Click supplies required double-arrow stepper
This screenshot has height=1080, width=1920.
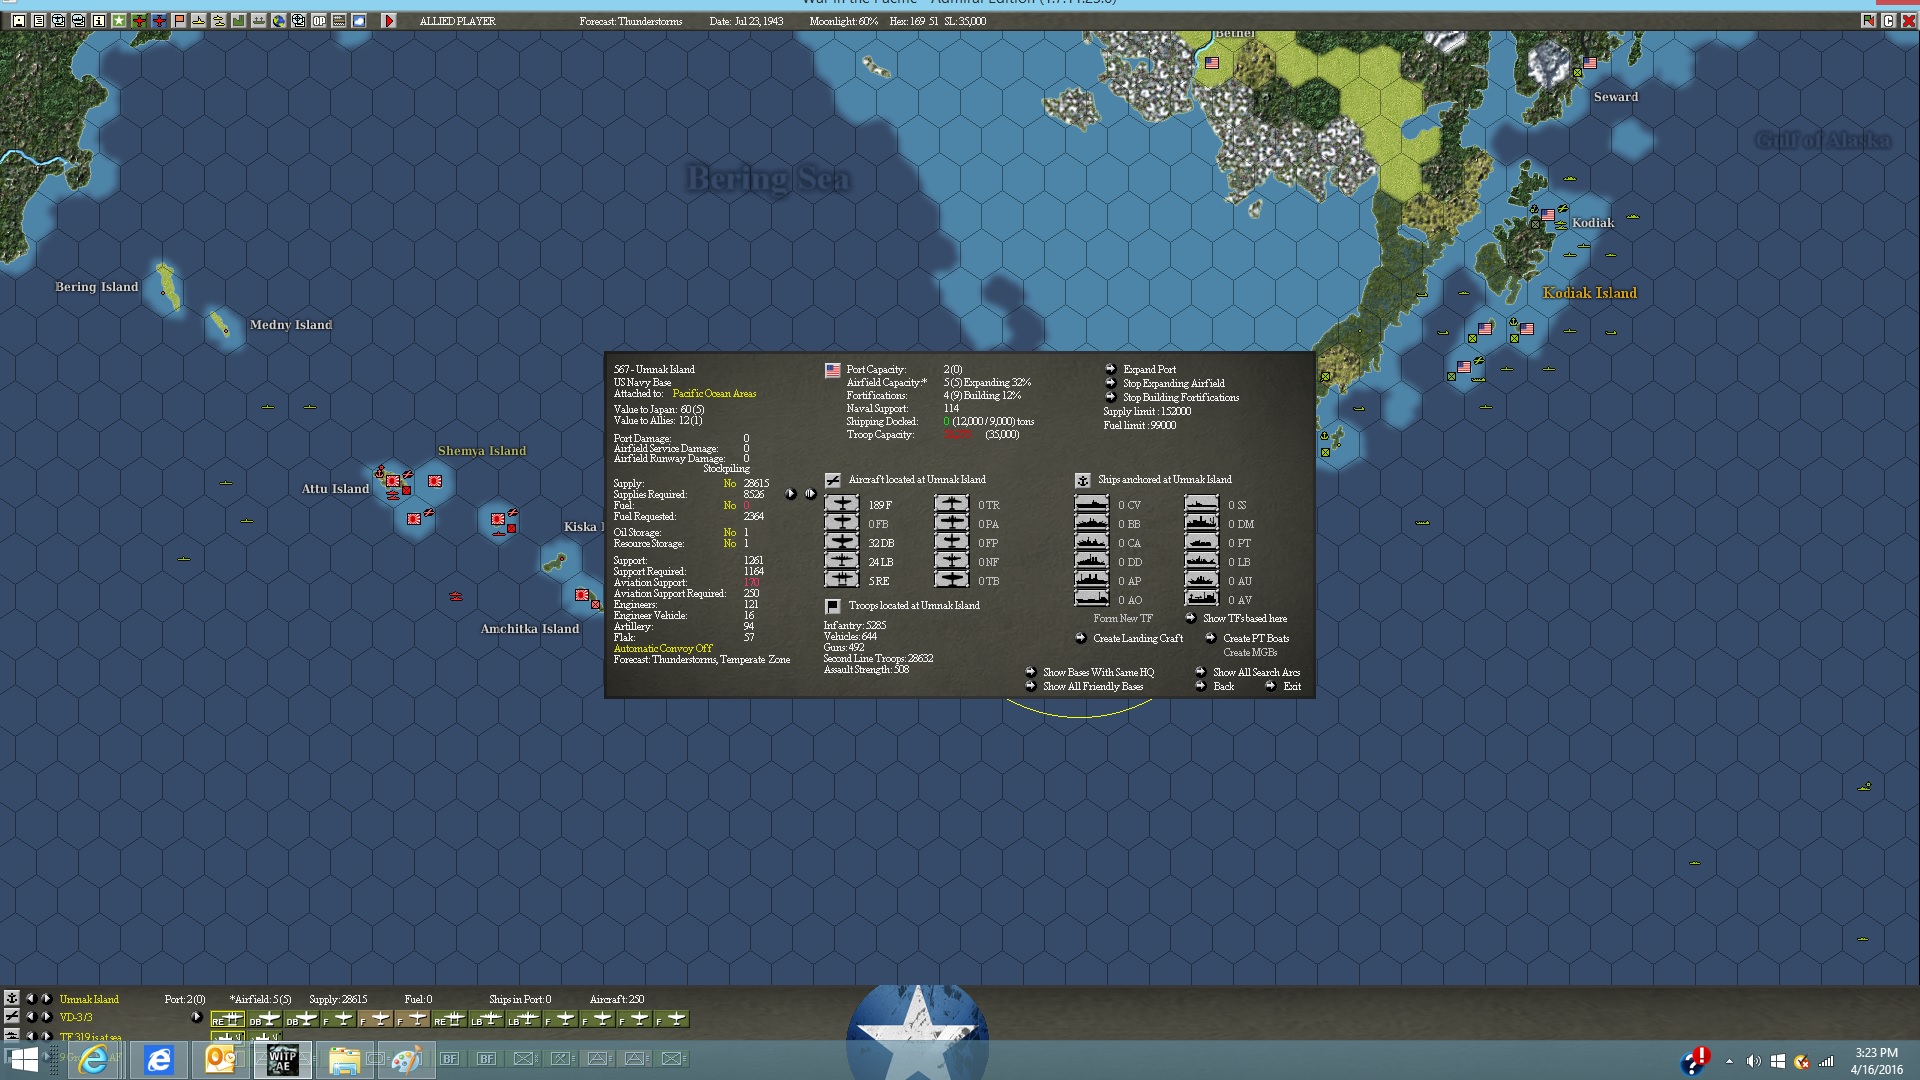coord(810,493)
